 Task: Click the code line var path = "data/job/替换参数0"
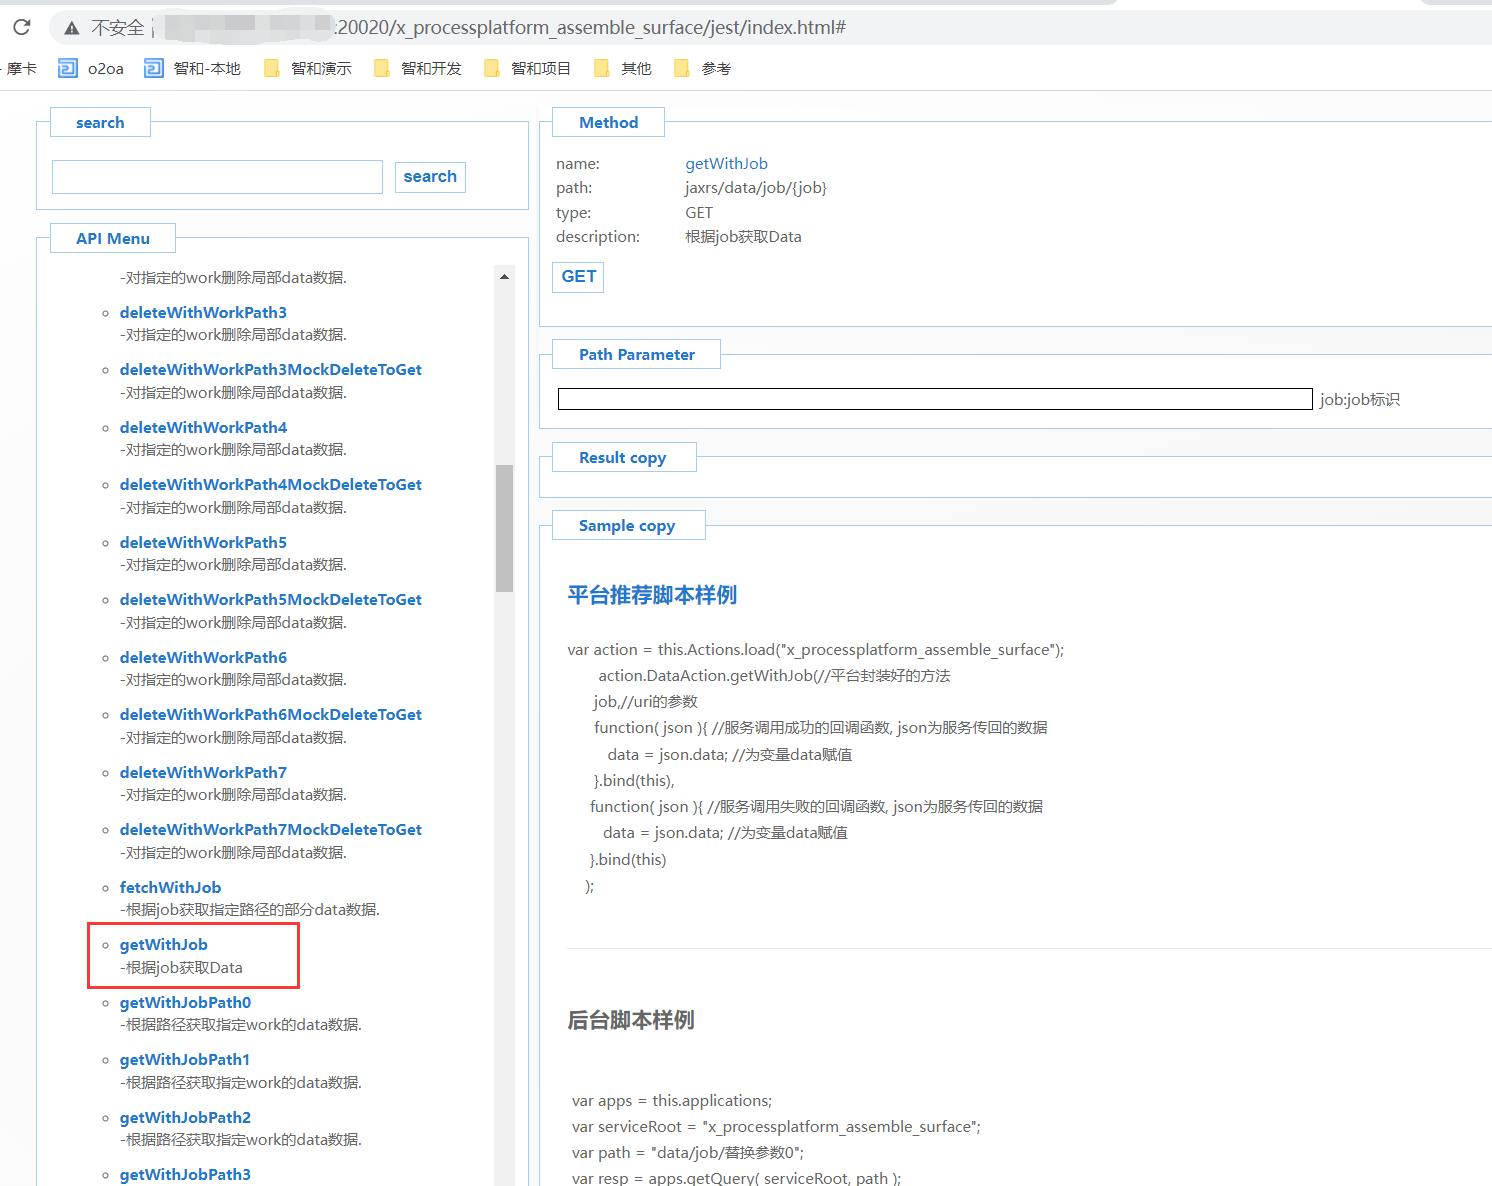(688, 1152)
